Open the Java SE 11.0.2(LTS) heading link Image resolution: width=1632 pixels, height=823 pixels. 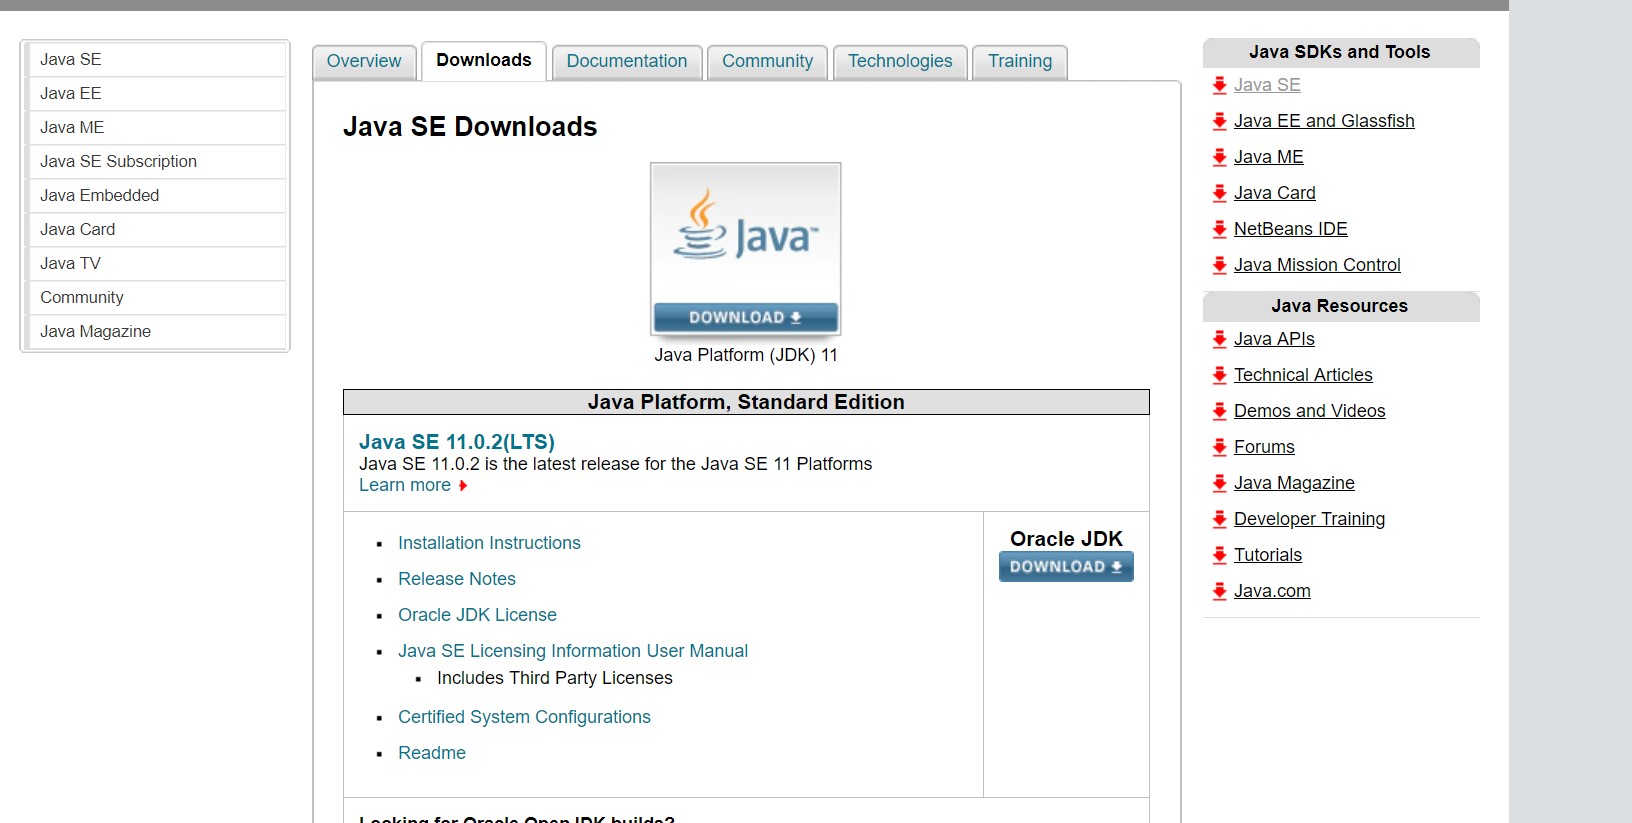pos(457,442)
